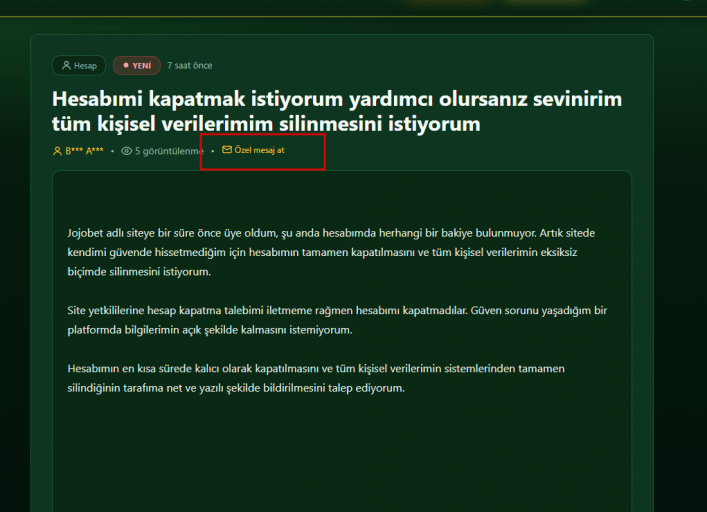Click the YENİ status badge

(x=137, y=65)
